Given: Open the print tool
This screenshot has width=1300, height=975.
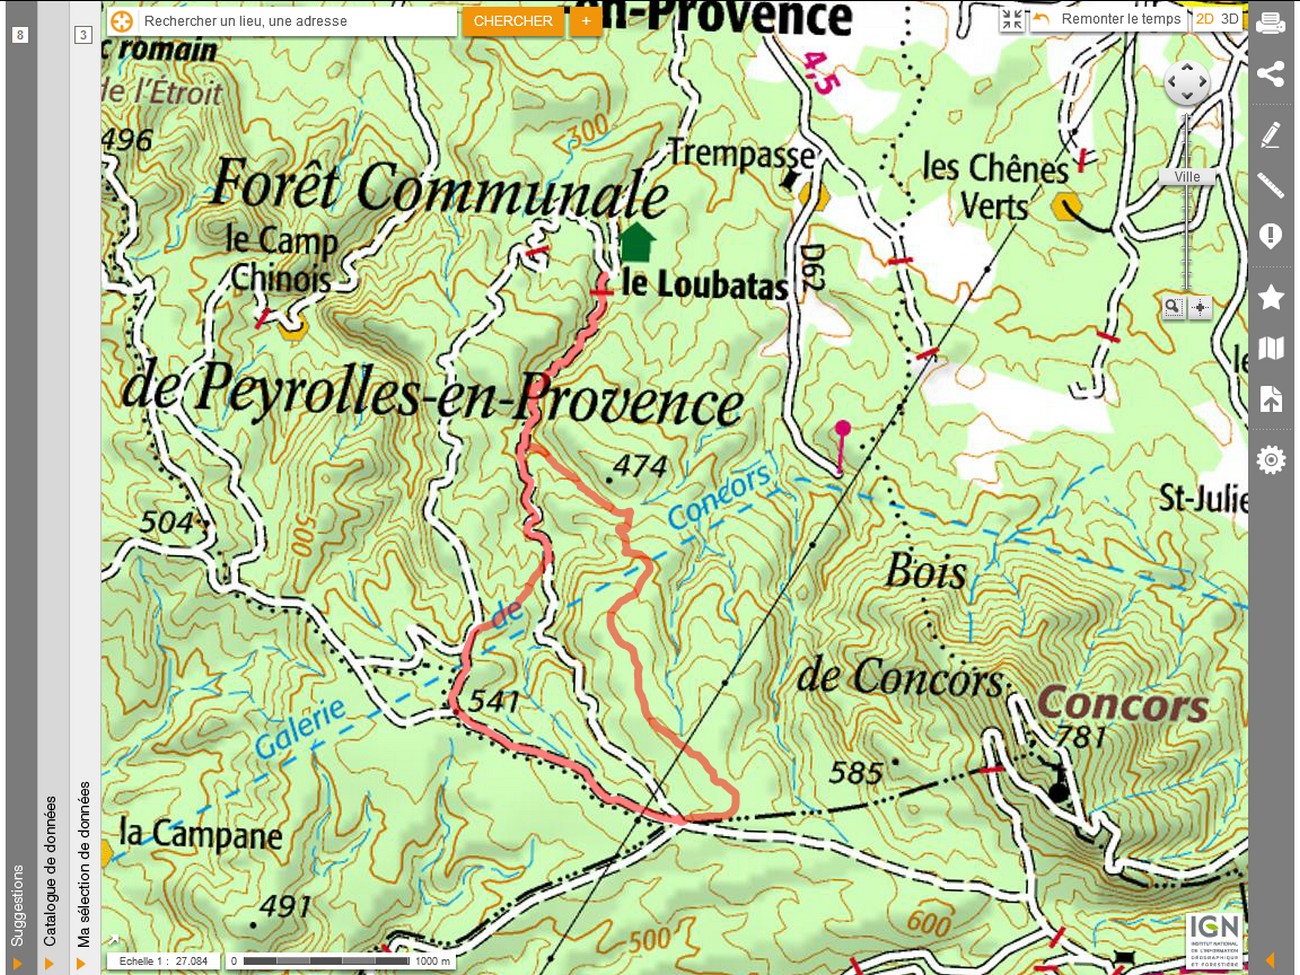Looking at the screenshot, I should coord(1271,22).
